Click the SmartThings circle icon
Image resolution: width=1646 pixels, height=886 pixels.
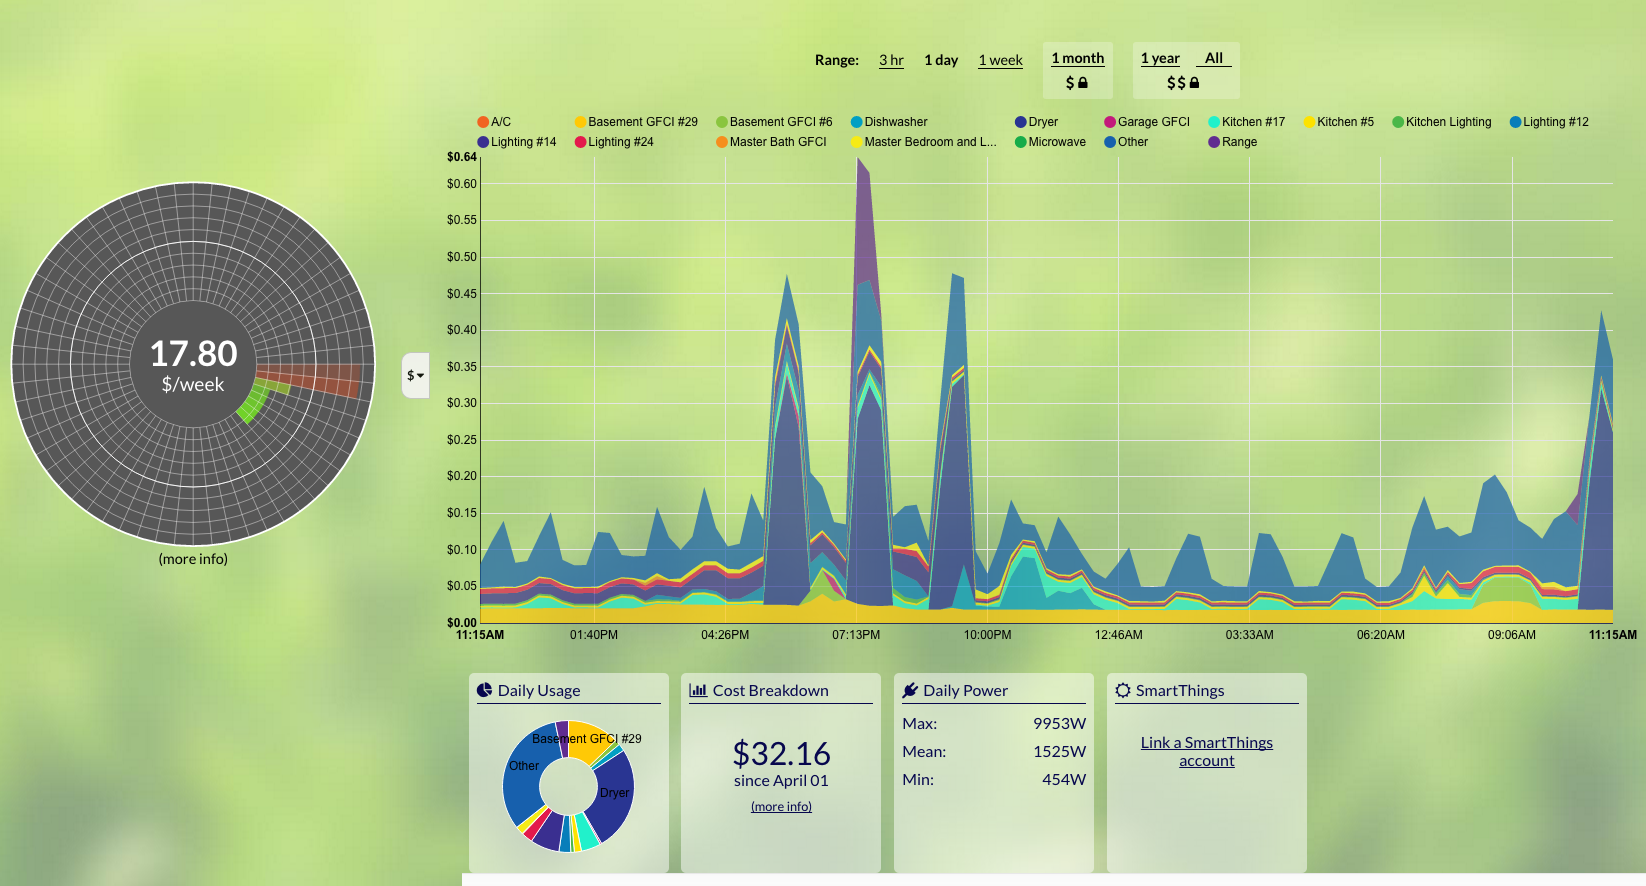click(x=1123, y=690)
